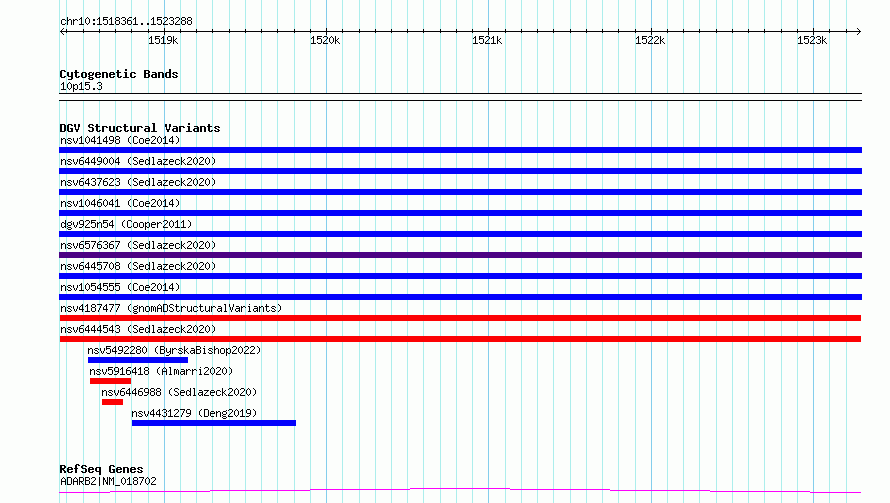
Task: Click the chr10:1518361..1523288 coordinate label
Action: pos(126,22)
